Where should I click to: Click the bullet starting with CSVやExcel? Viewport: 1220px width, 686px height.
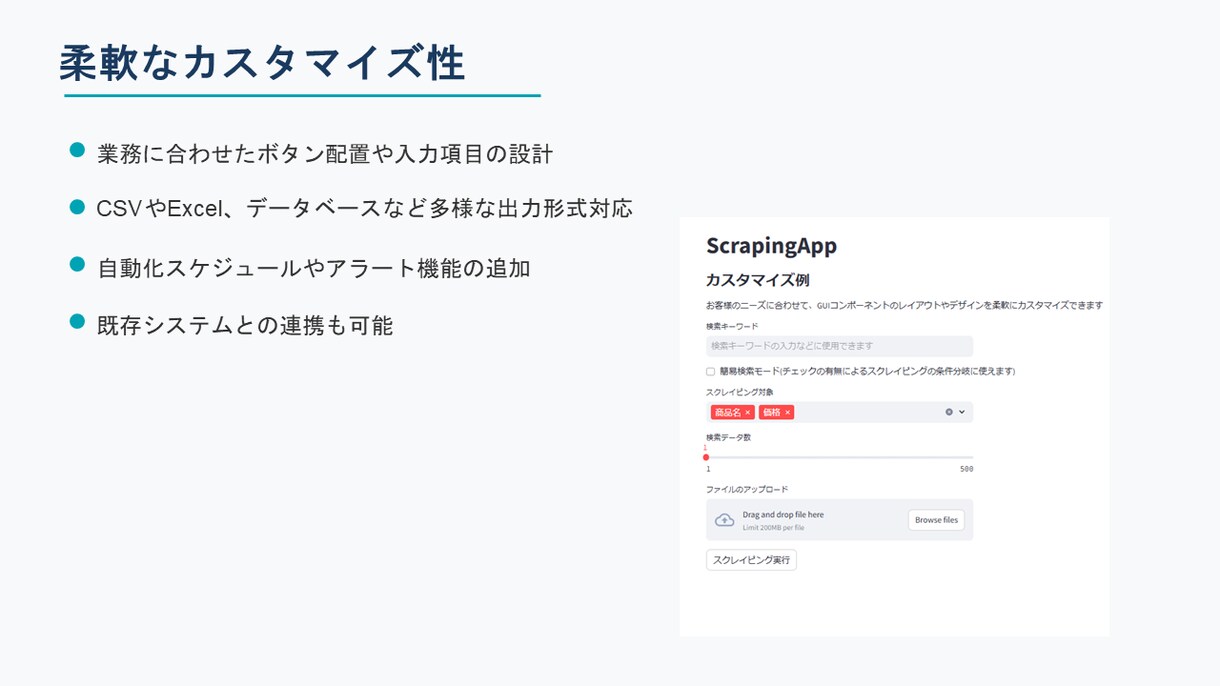pos(364,208)
